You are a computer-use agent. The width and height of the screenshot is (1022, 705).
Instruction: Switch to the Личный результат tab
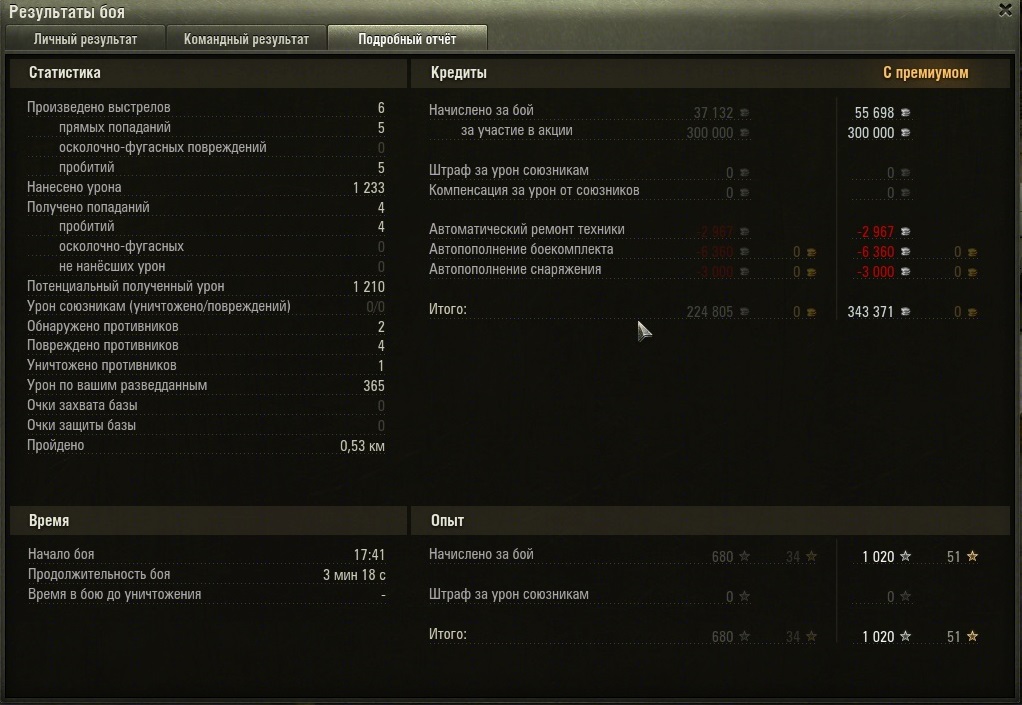coord(85,38)
